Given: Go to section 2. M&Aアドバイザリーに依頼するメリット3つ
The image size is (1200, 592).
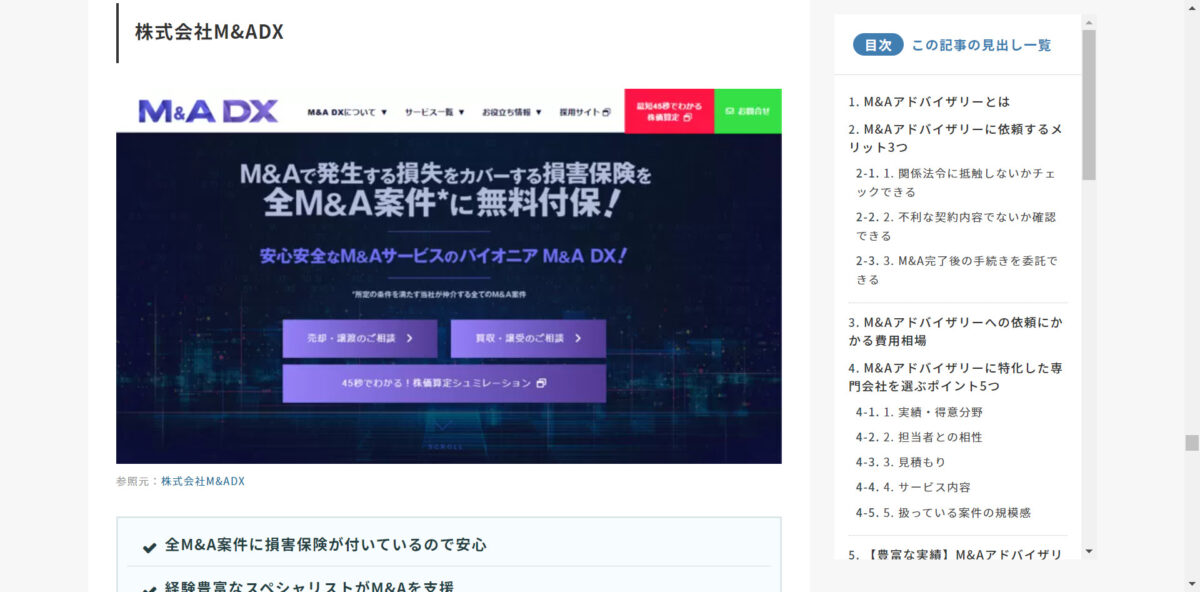Looking at the screenshot, I should click(955, 138).
